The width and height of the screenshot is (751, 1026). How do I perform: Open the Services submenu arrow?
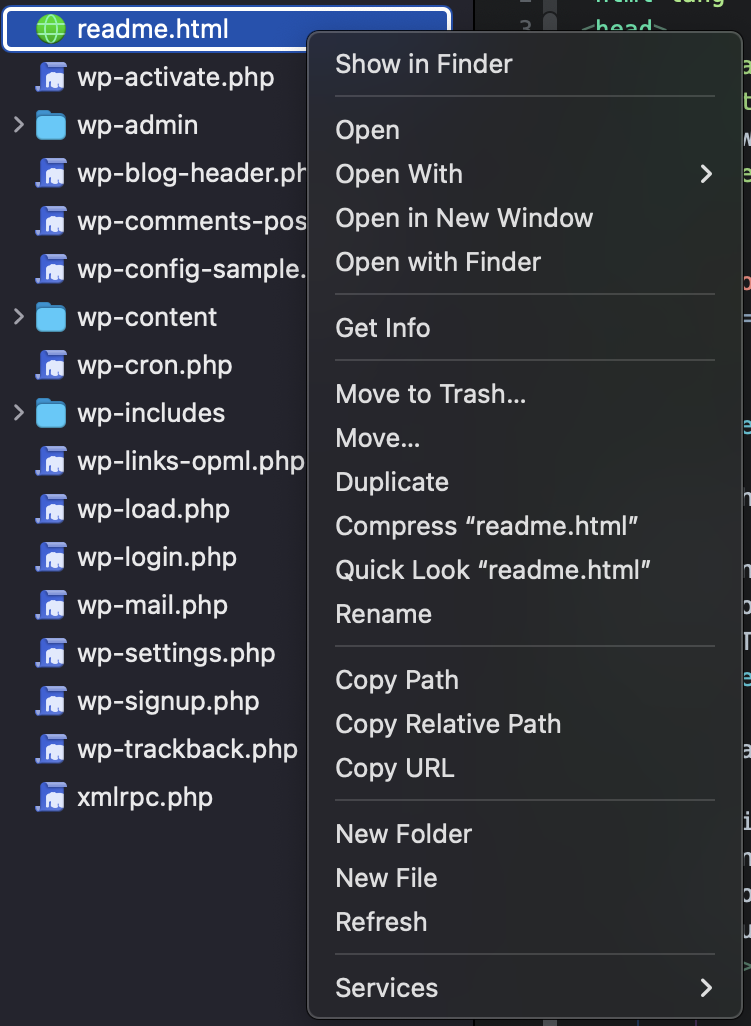point(706,988)
